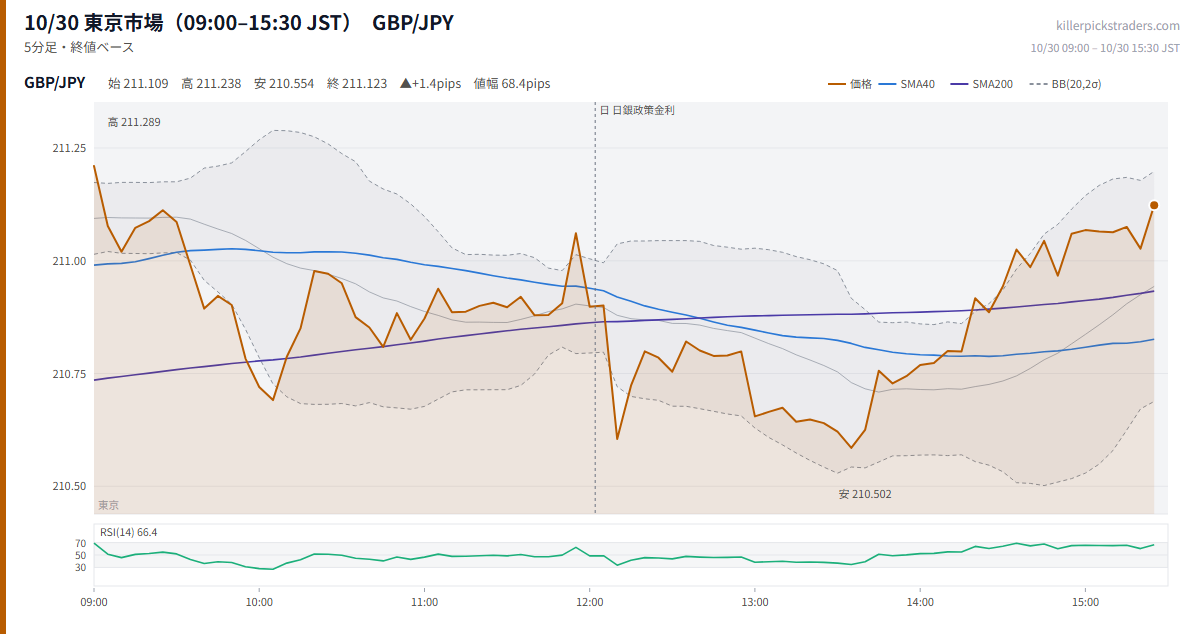The image size is (1200, 634).
Task: Click the RSI 70 level label
Action: [x=81, y=543]
